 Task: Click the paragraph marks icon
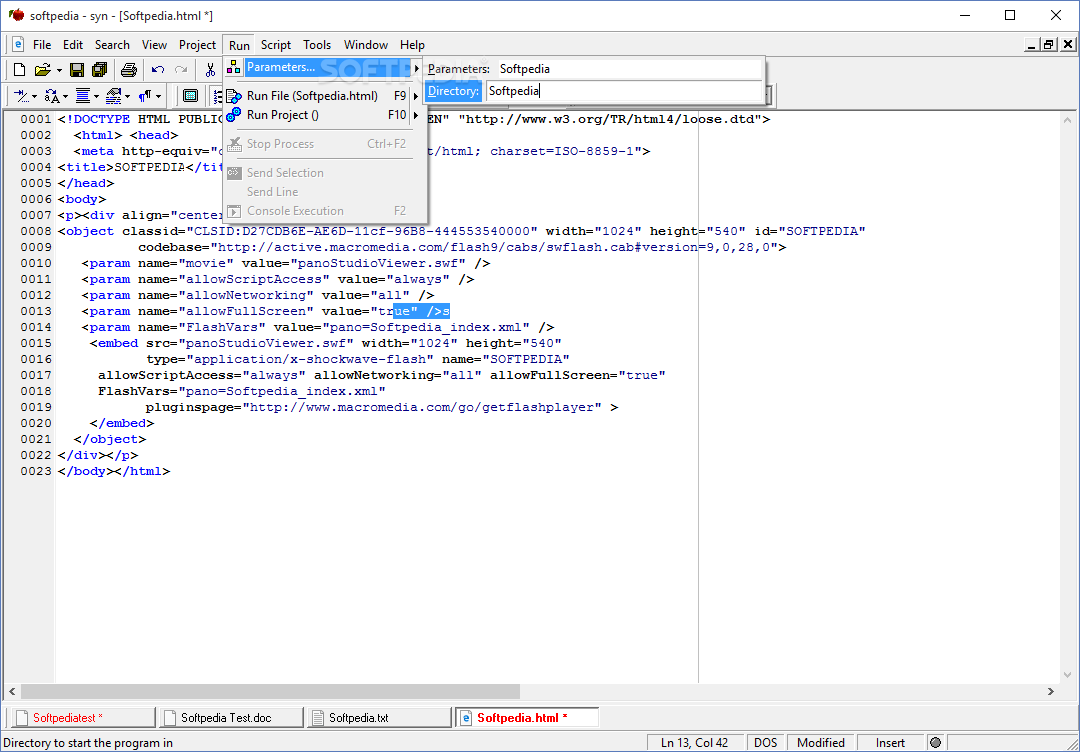point(145,96)
